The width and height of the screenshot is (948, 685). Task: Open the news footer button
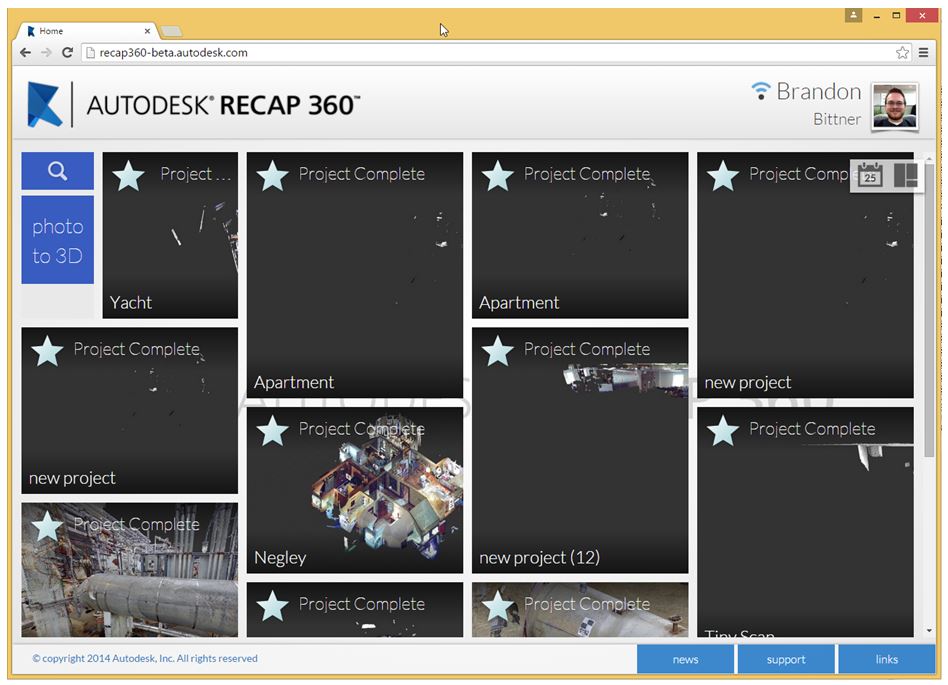tap(685, 659)
